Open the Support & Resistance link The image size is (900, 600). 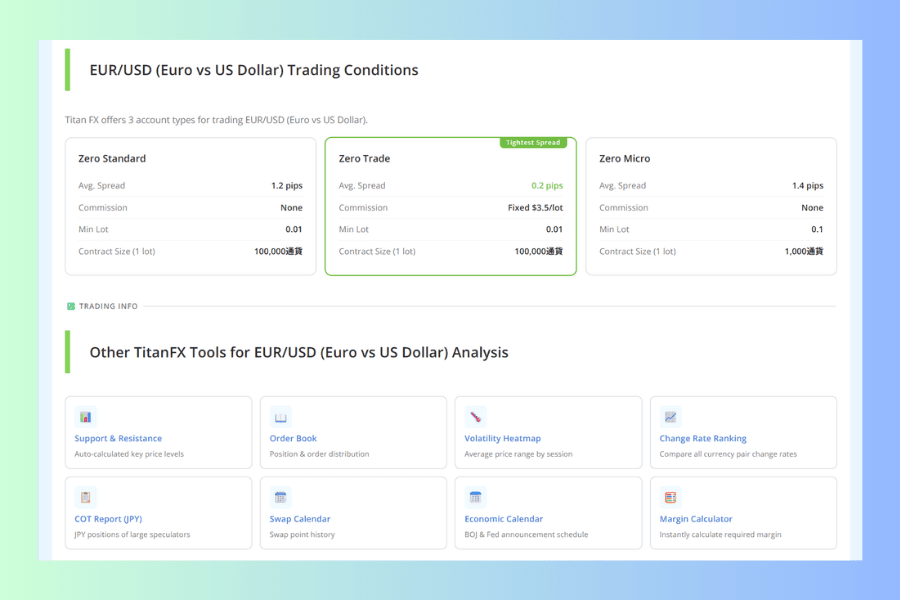118,438
